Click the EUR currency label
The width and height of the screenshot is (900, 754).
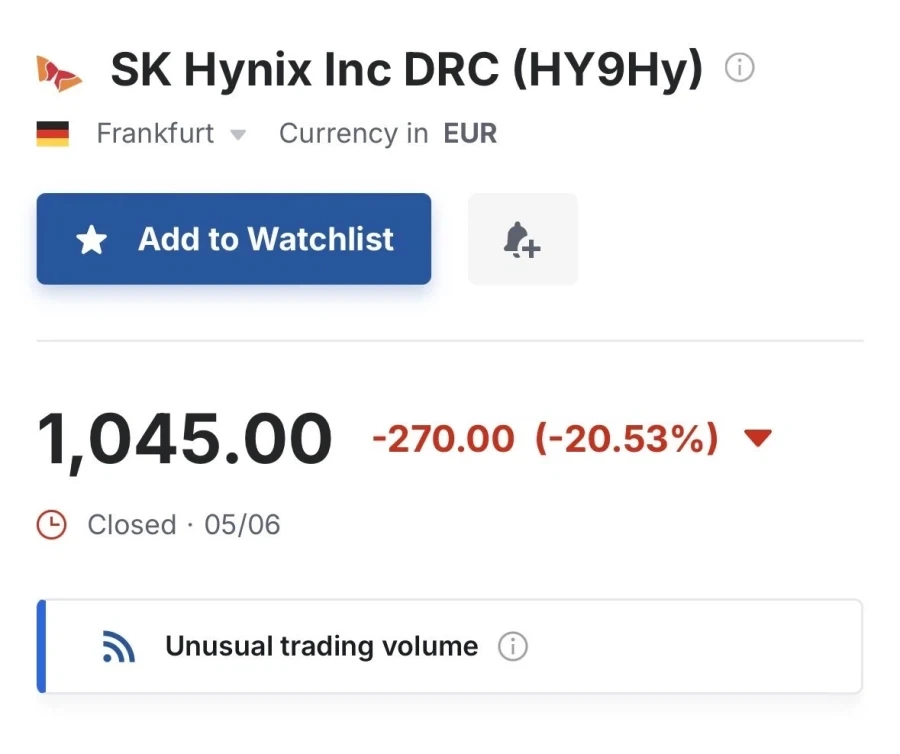coord(470,133)
